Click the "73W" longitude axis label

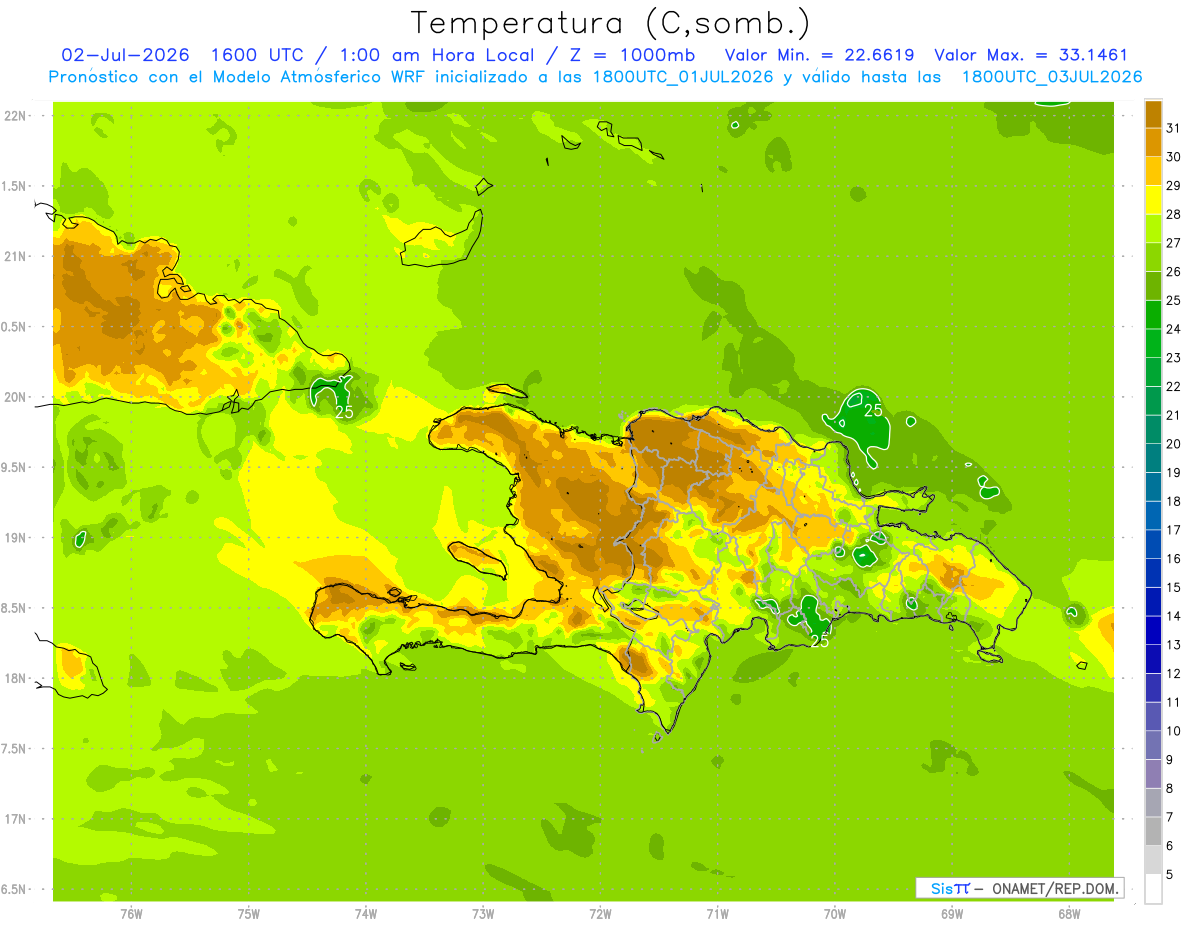pyautogui.click(x=483, y=913)
